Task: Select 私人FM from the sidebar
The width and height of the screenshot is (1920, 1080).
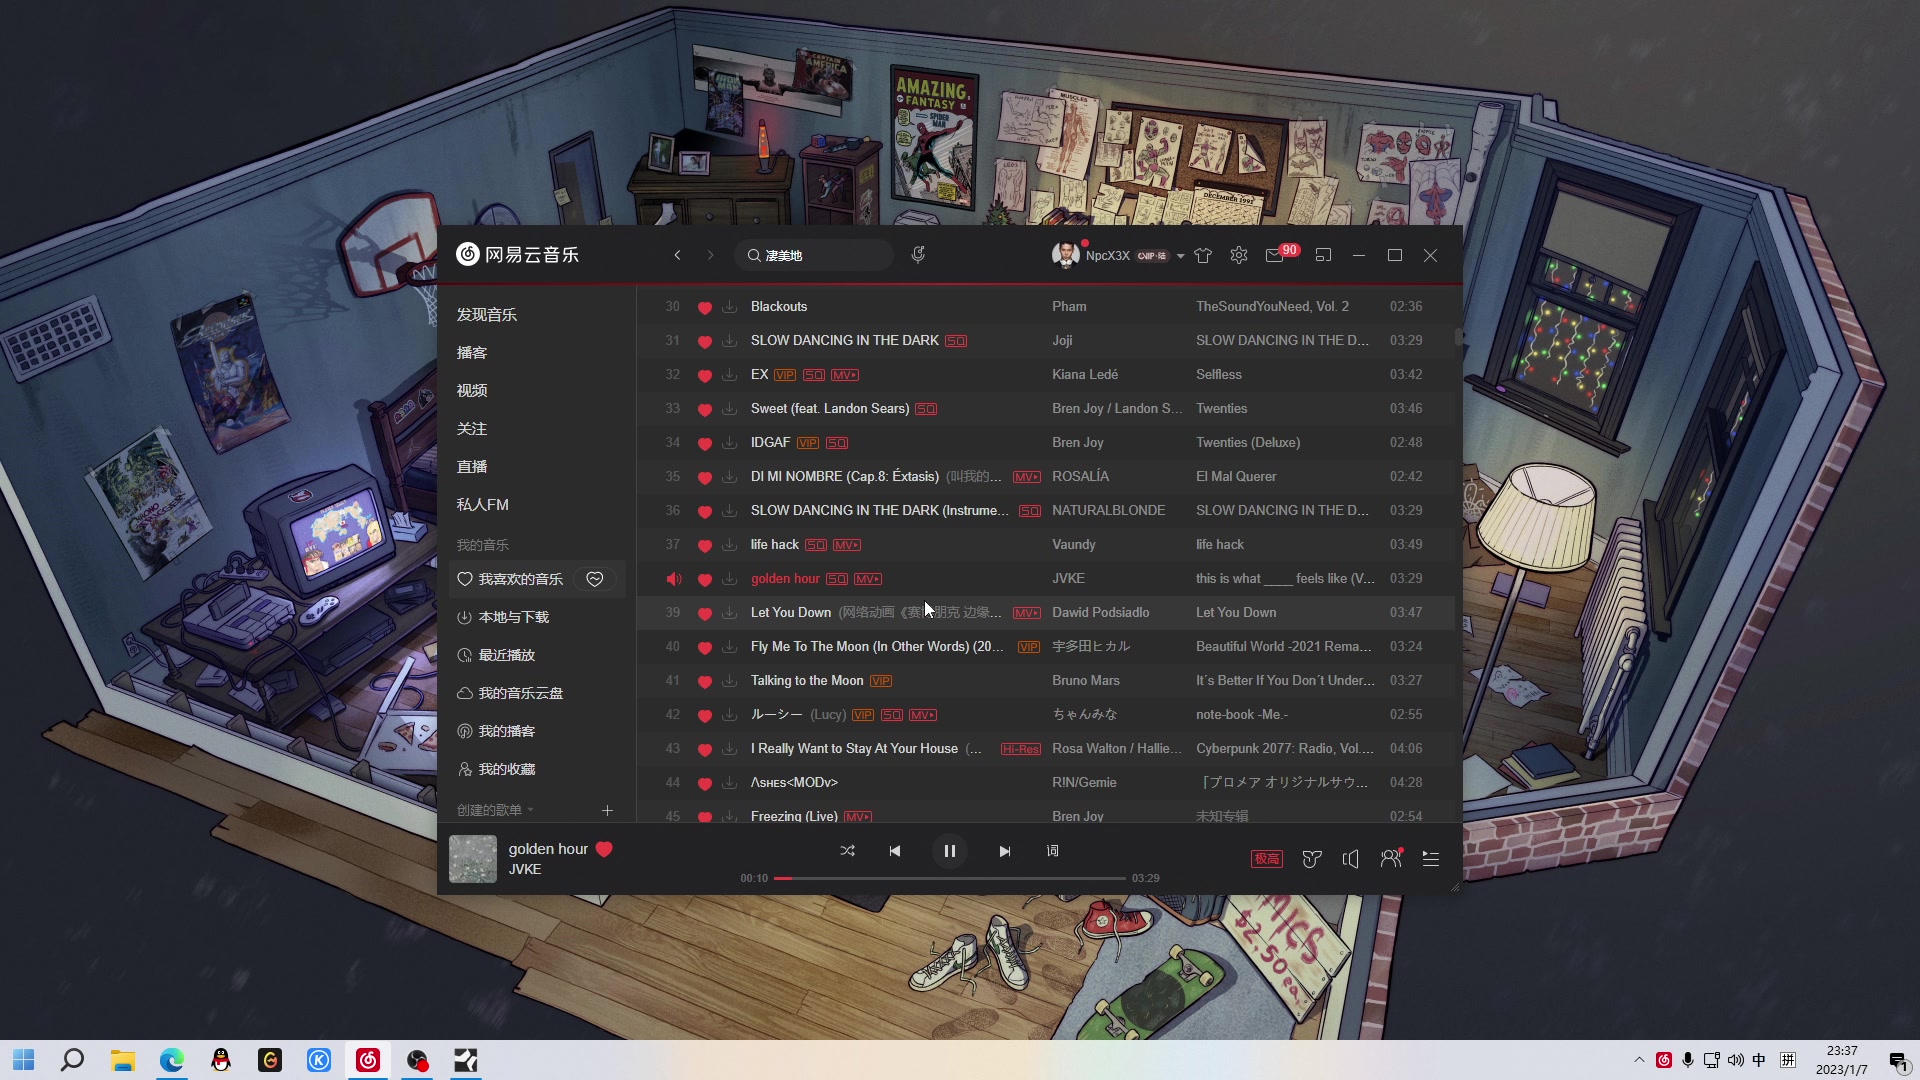Action: pyautogui.click(x=483, y=504)
